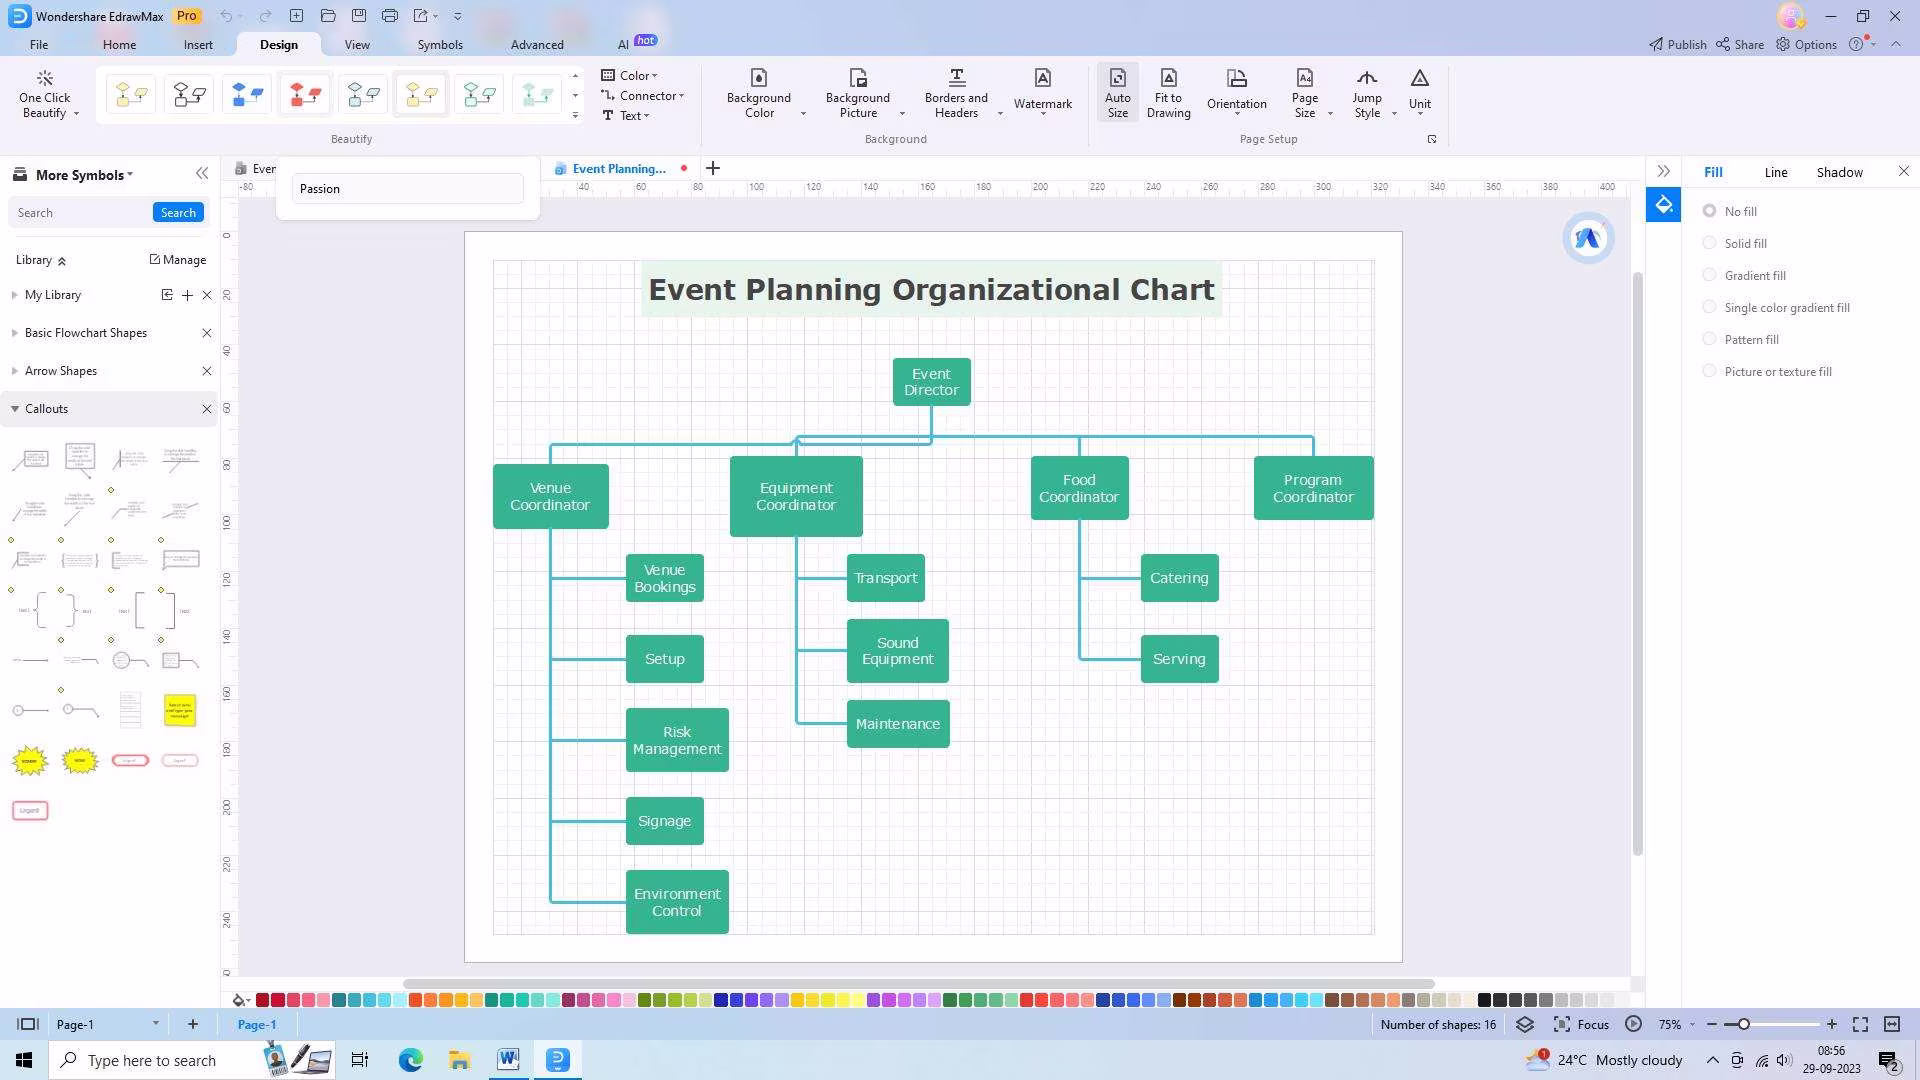1920x1080 pixels.
Task: Select Pattern fill radio button
Action: coord(1709,339)
